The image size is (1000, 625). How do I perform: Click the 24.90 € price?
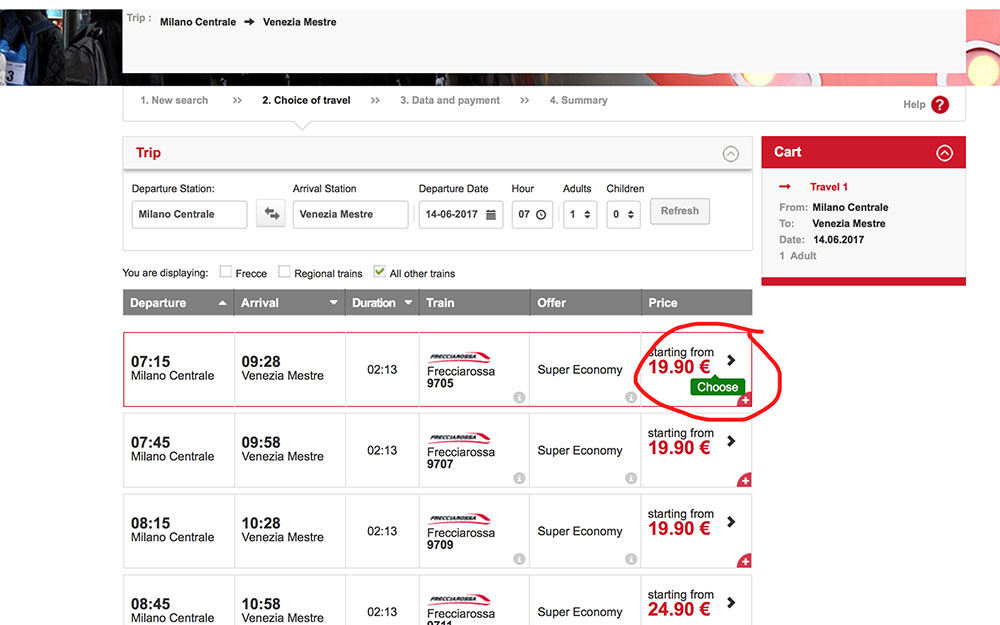pyautogui.click(x=679, y=610)
